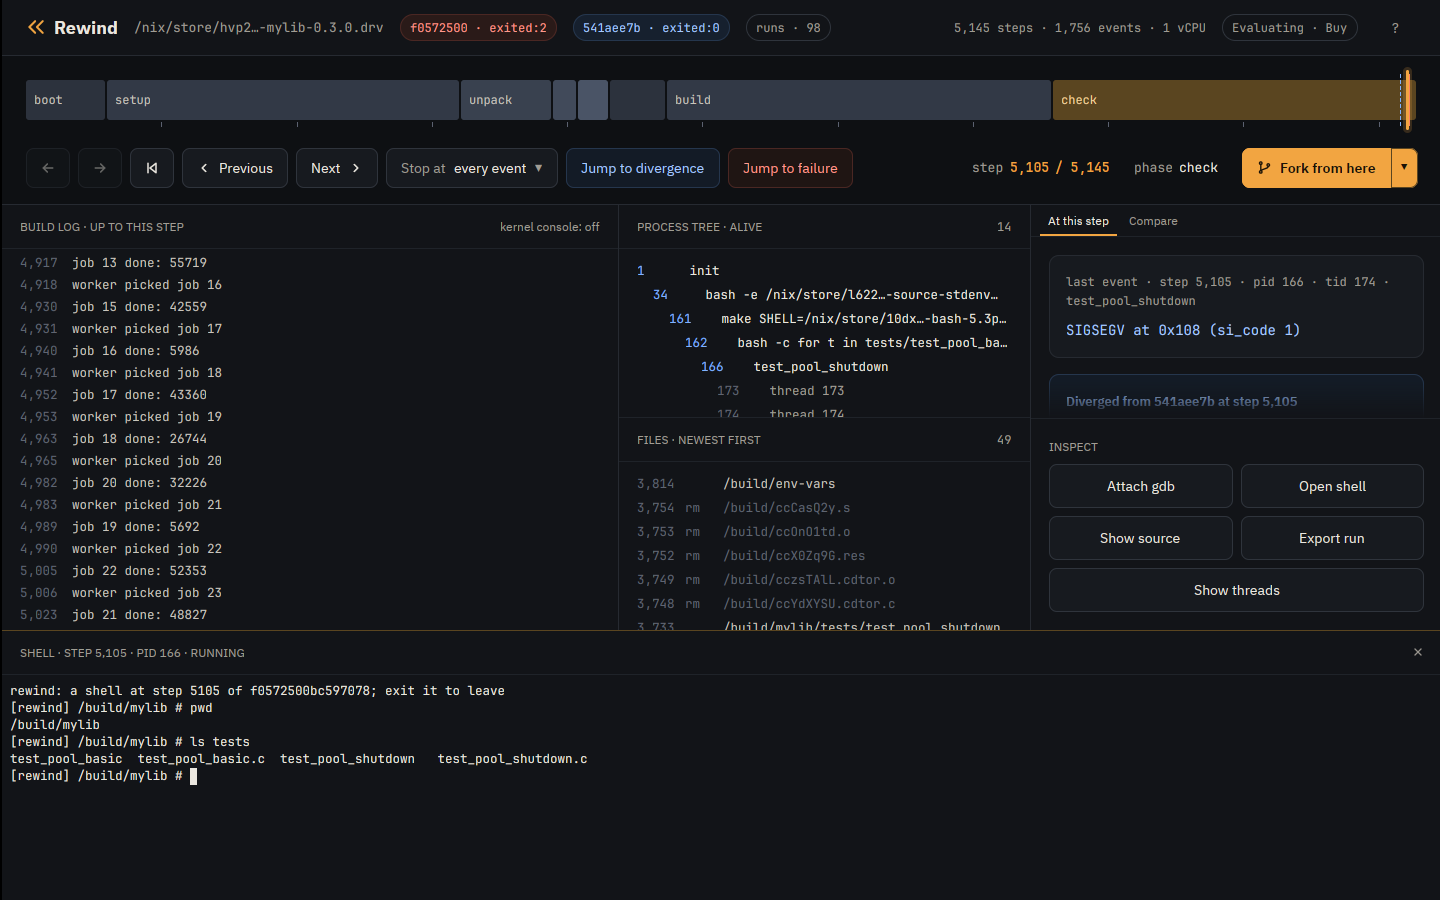Select test_pool_shutdown process 166
The image size is (1440, 900).
824,367
